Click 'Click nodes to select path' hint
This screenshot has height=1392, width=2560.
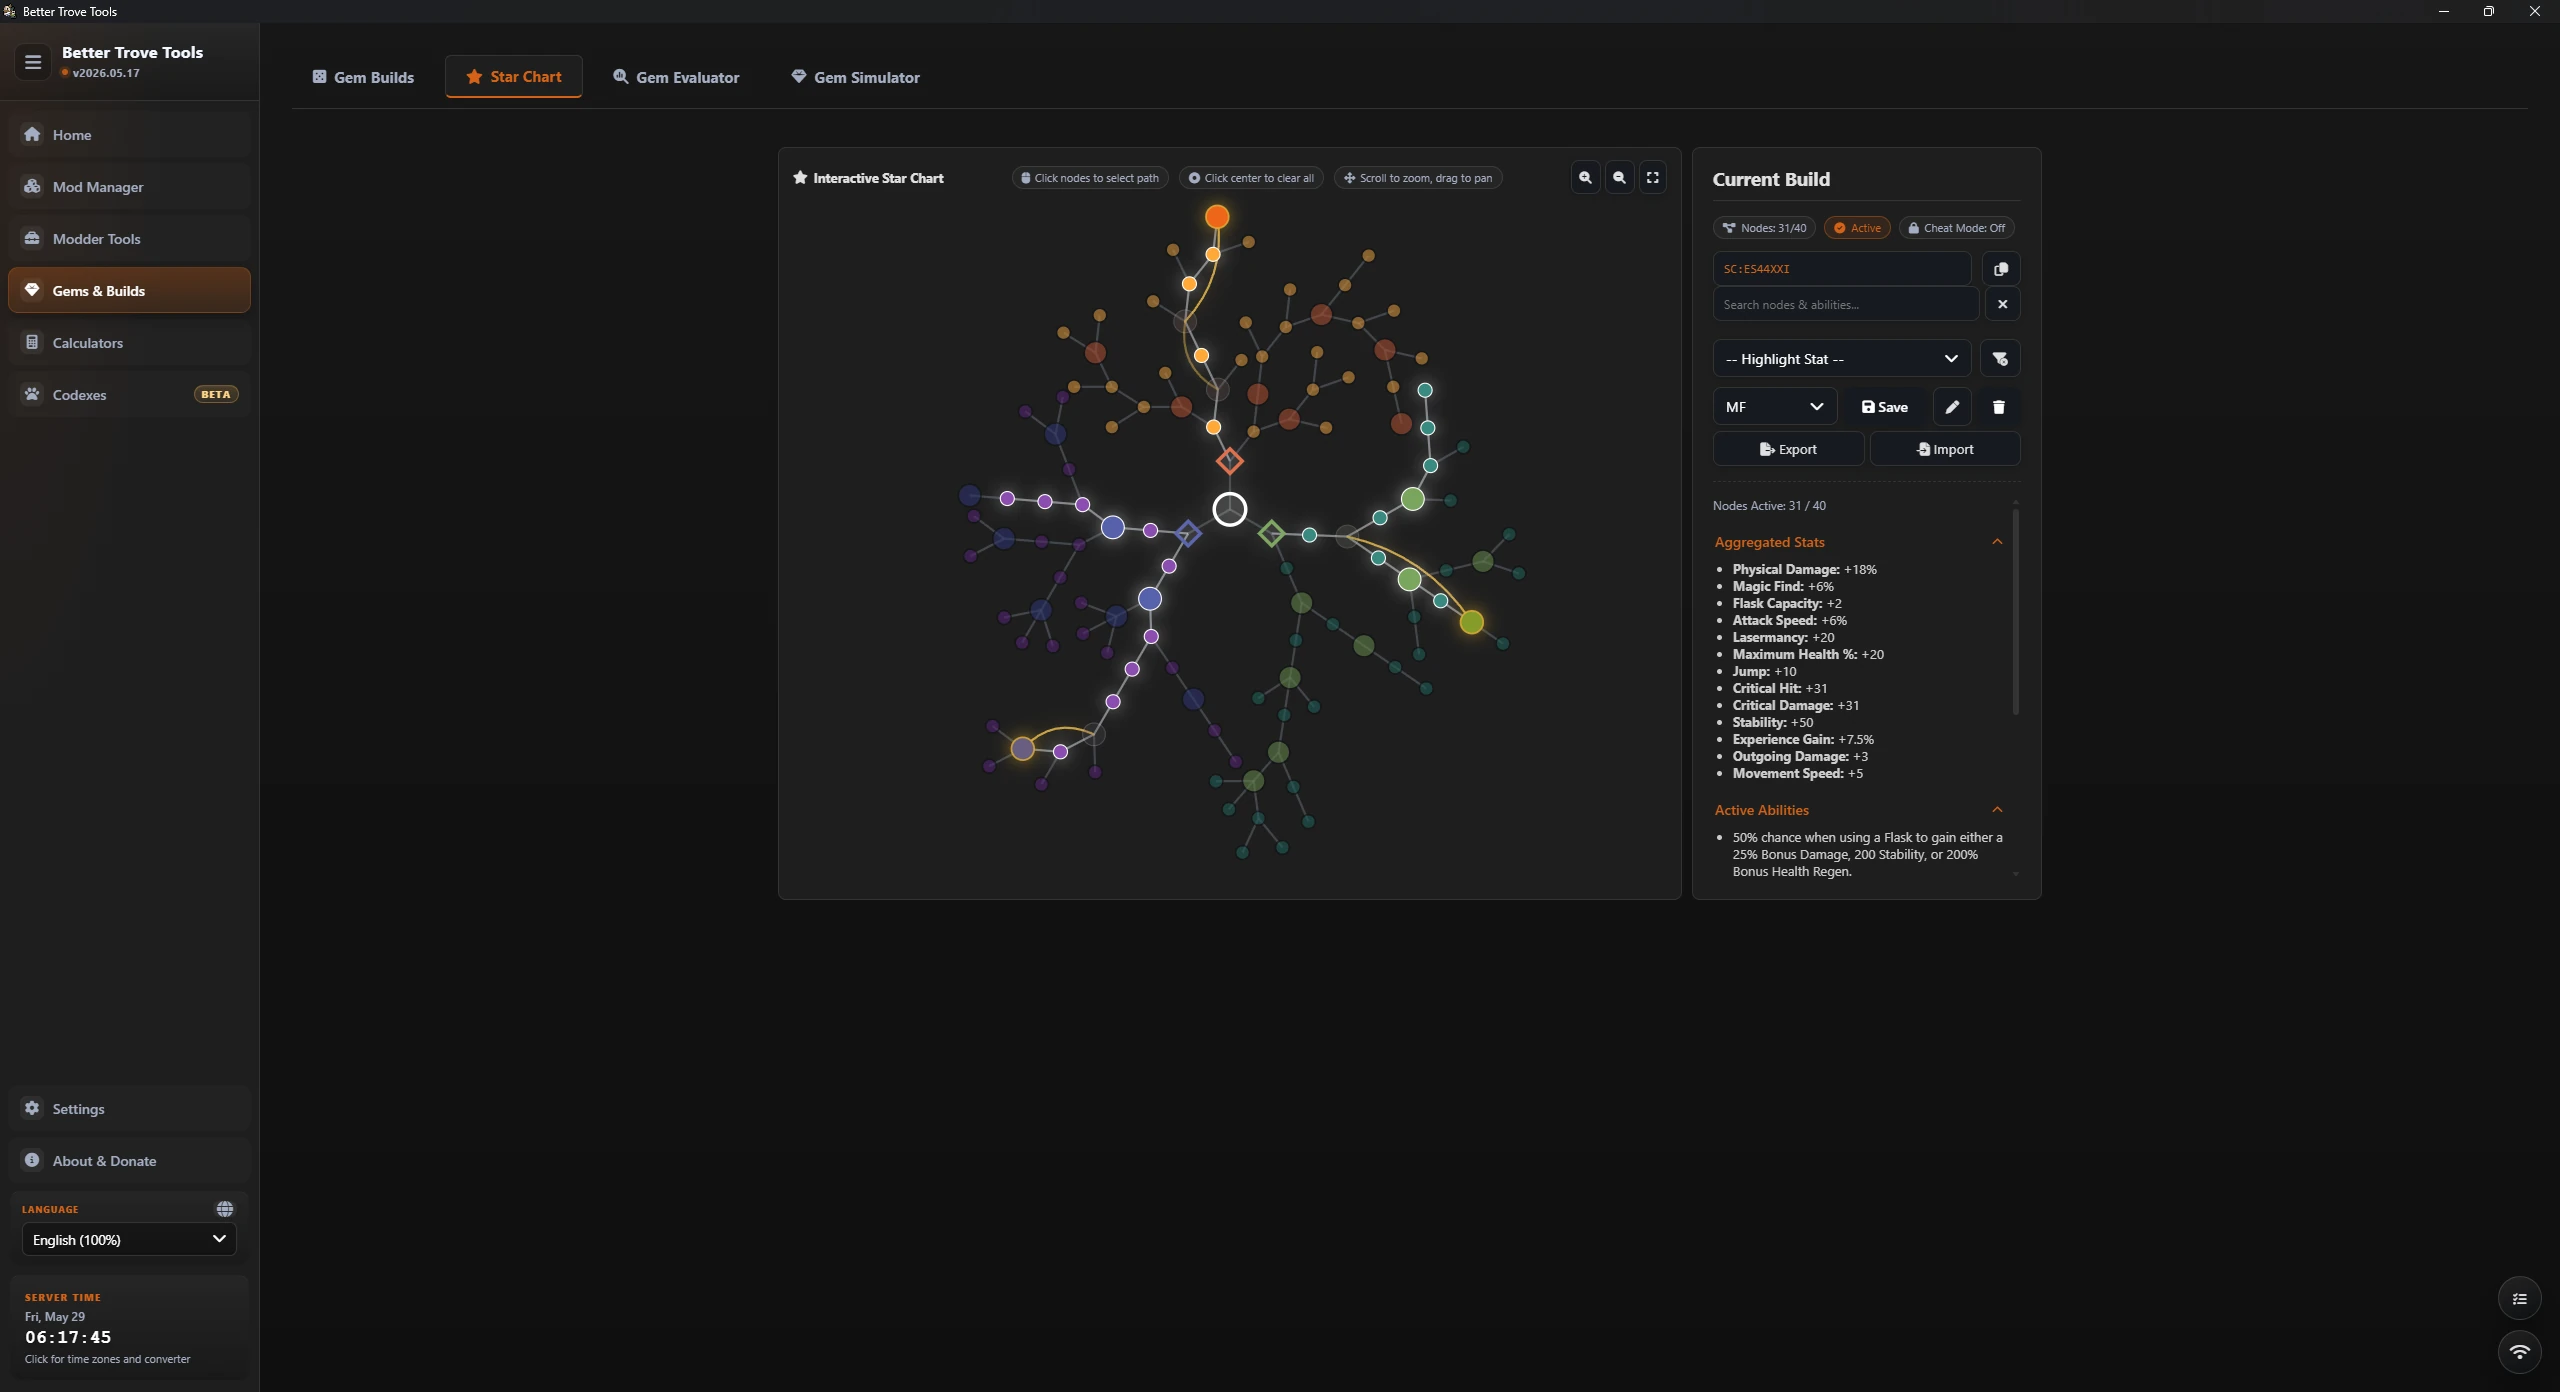(x=1089, y=178)
